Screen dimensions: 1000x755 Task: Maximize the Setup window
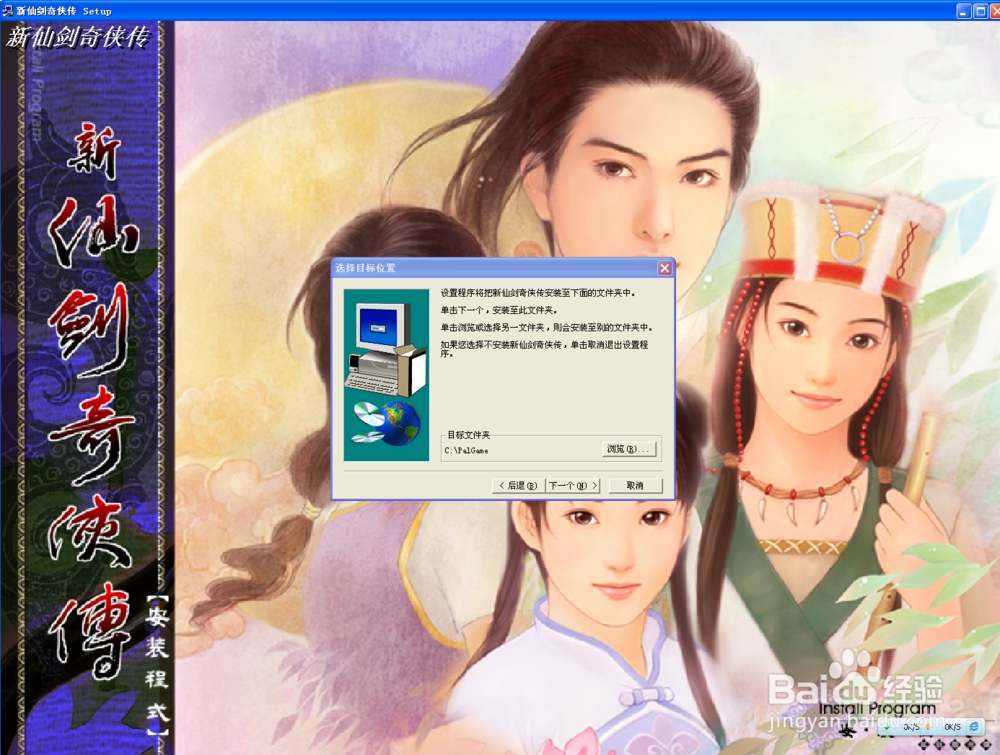click(x=981, y=11)
